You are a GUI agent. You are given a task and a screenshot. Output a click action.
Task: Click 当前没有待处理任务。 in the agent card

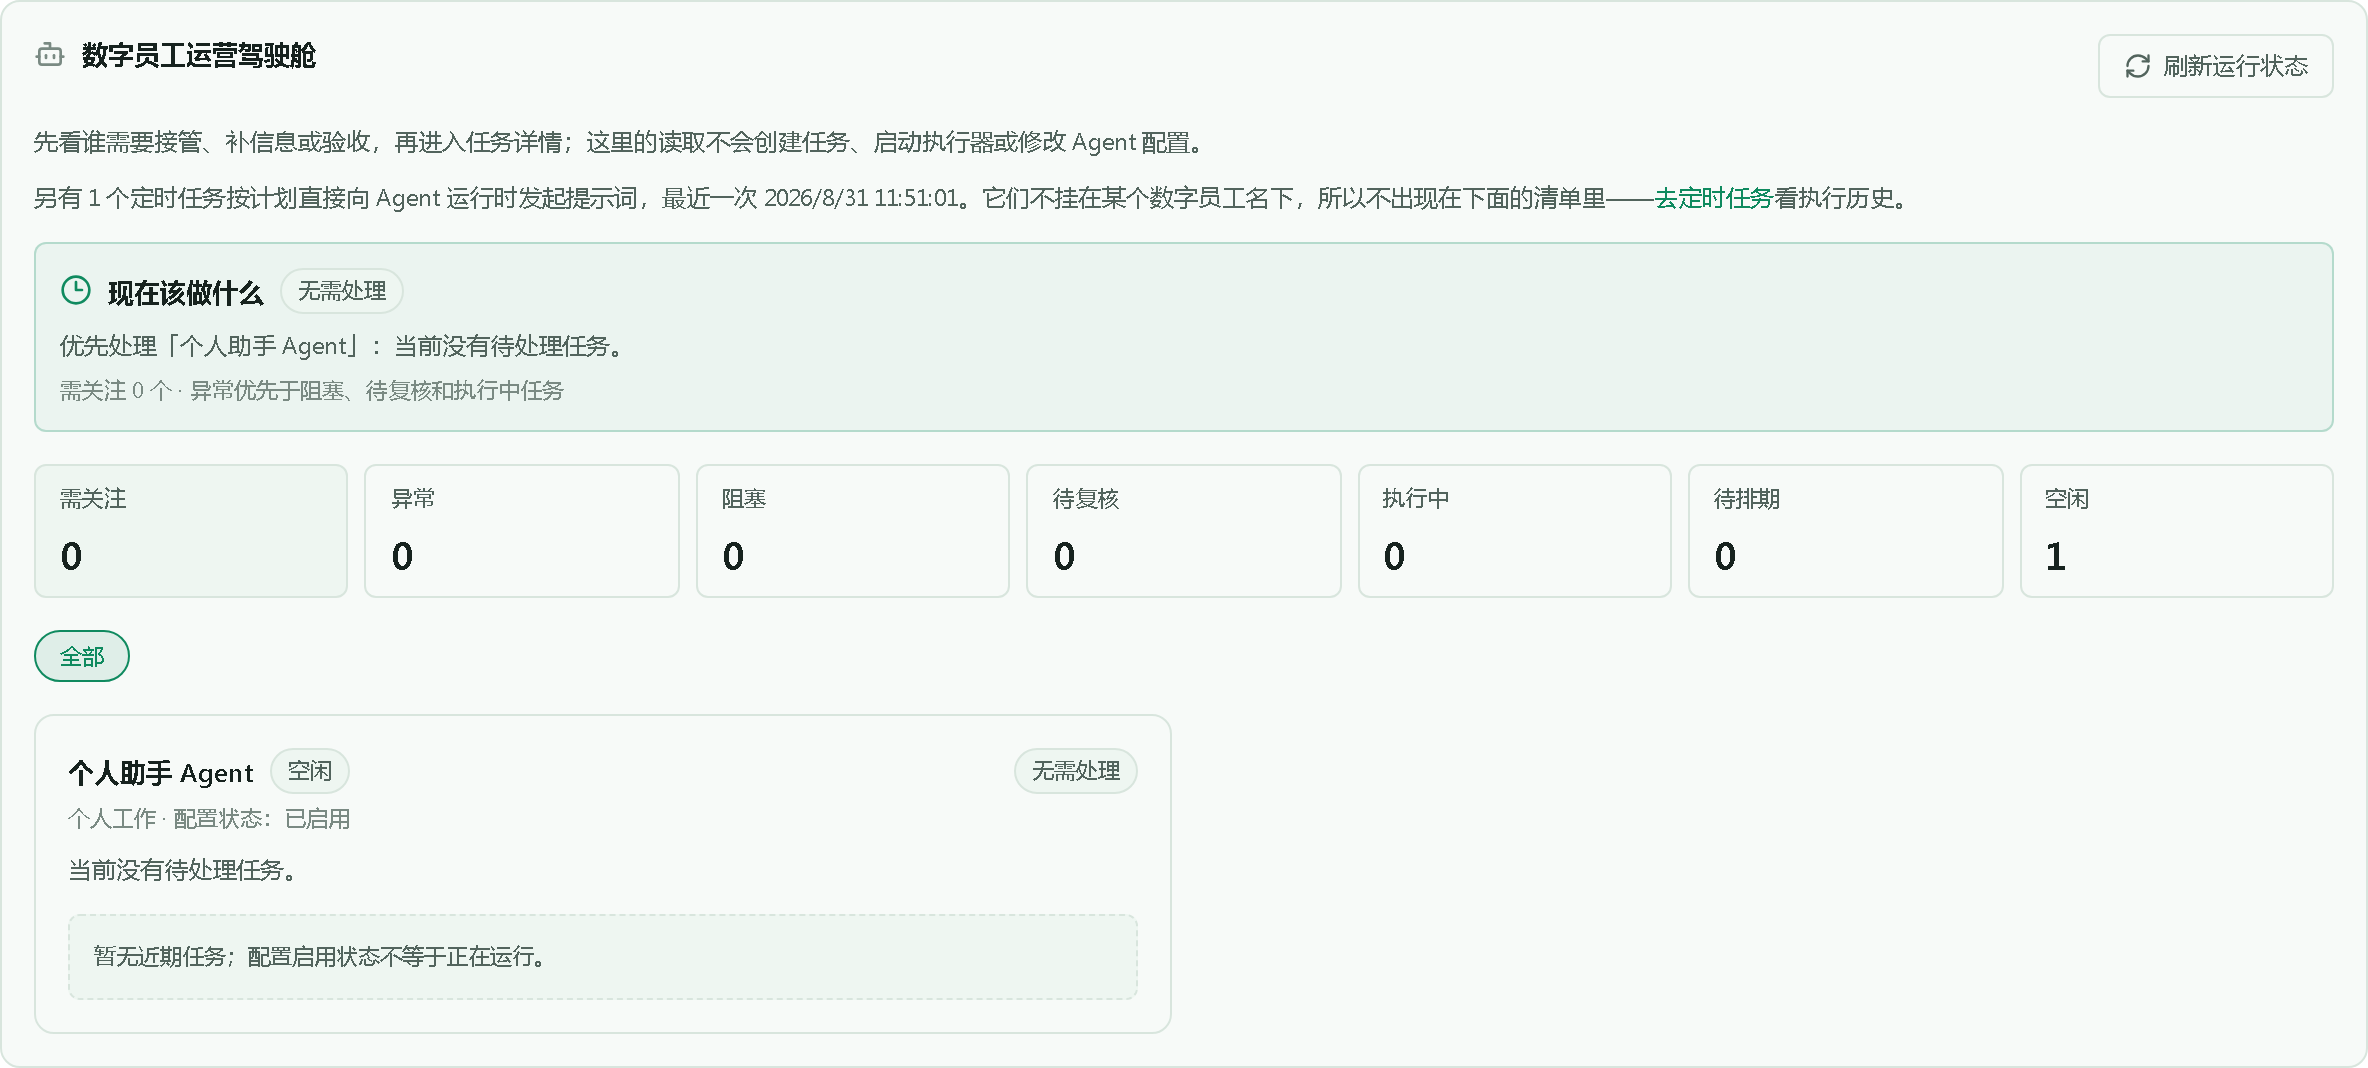[183, 870]
